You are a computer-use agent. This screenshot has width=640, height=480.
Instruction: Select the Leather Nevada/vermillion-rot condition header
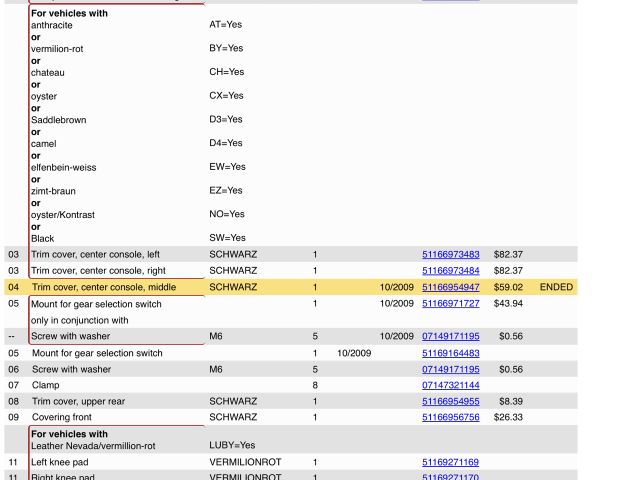pyautogui.click(x=93, y=445)
